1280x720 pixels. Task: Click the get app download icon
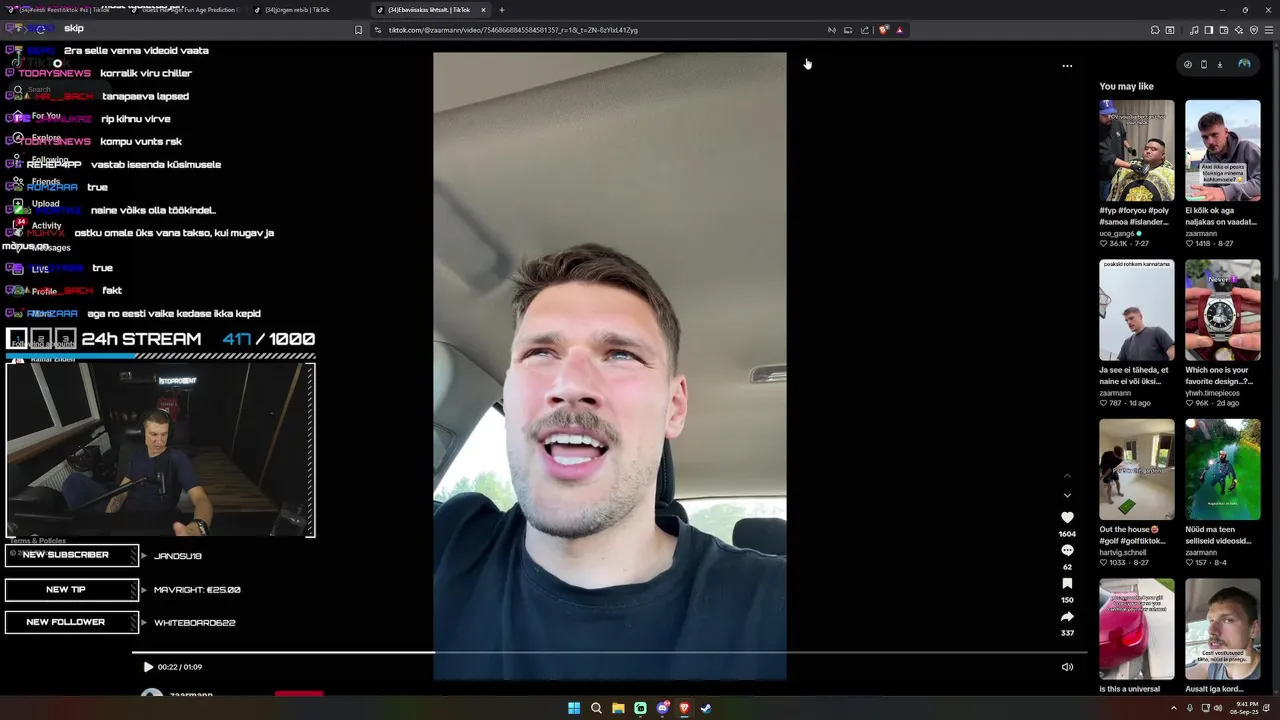(1219, 64)
